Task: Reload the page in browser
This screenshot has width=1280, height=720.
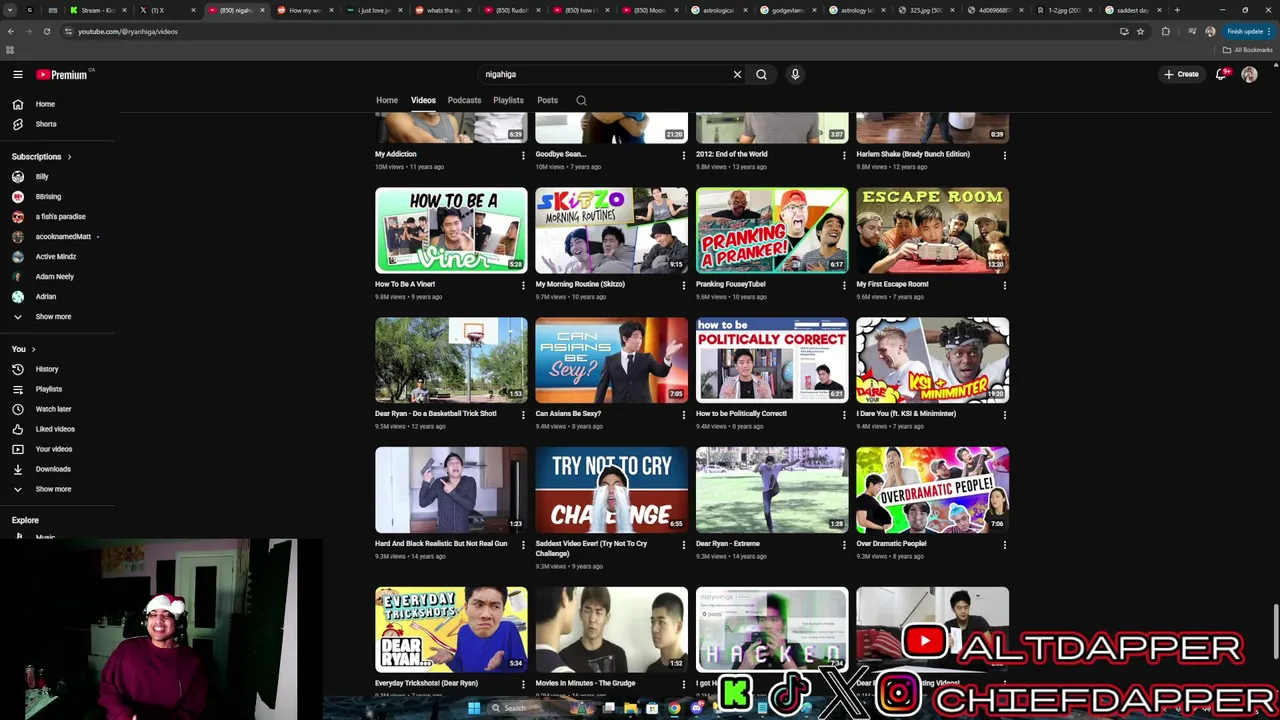Action: [46, 31]
